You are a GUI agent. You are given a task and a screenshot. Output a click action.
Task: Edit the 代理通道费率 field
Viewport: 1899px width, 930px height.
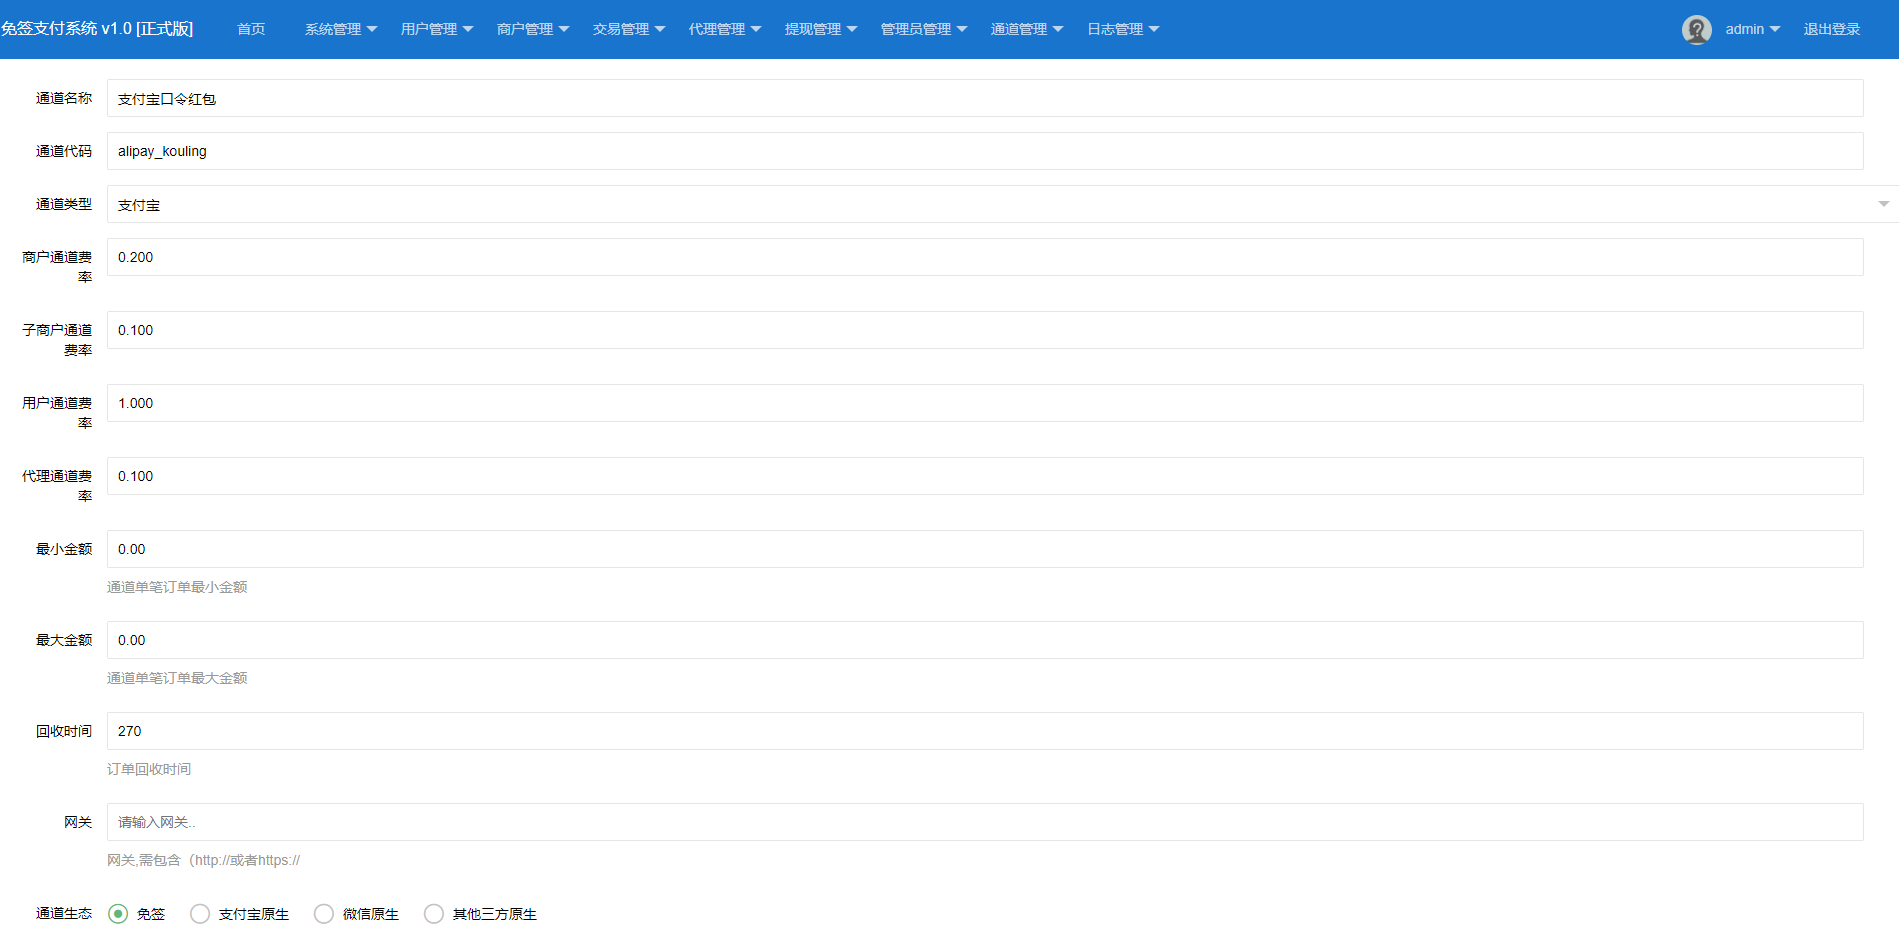tap(985, 476)
